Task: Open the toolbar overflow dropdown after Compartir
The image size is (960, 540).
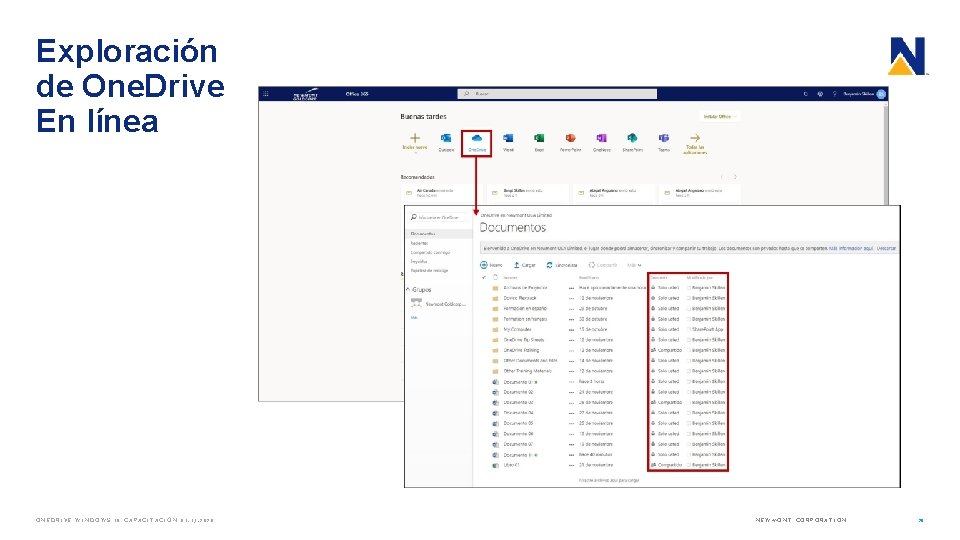Action: (x=634, y=265)
